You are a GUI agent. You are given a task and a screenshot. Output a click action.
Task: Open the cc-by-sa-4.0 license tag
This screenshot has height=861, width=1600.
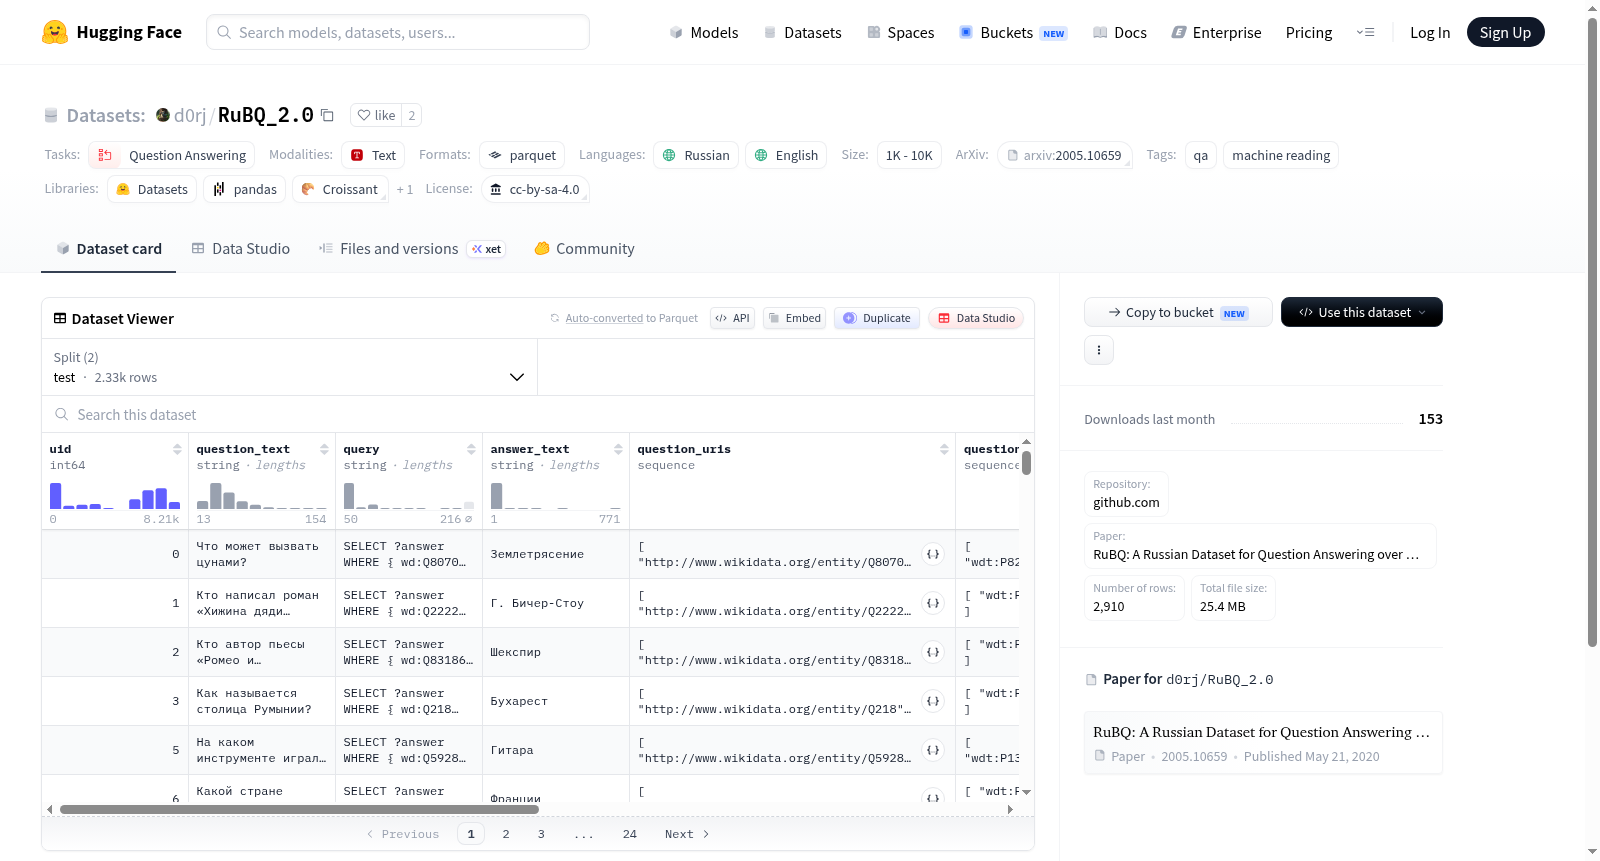coord(535,189)
